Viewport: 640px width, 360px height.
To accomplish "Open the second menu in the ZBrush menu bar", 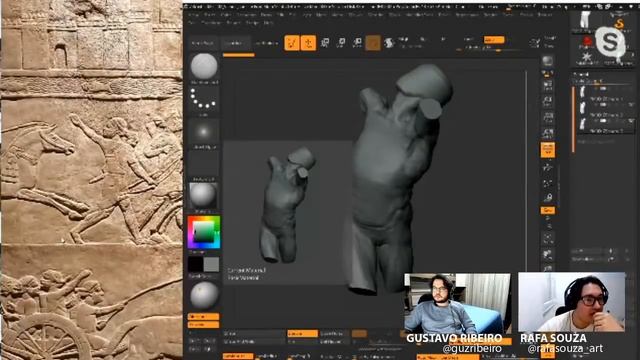I will (209, 15).
